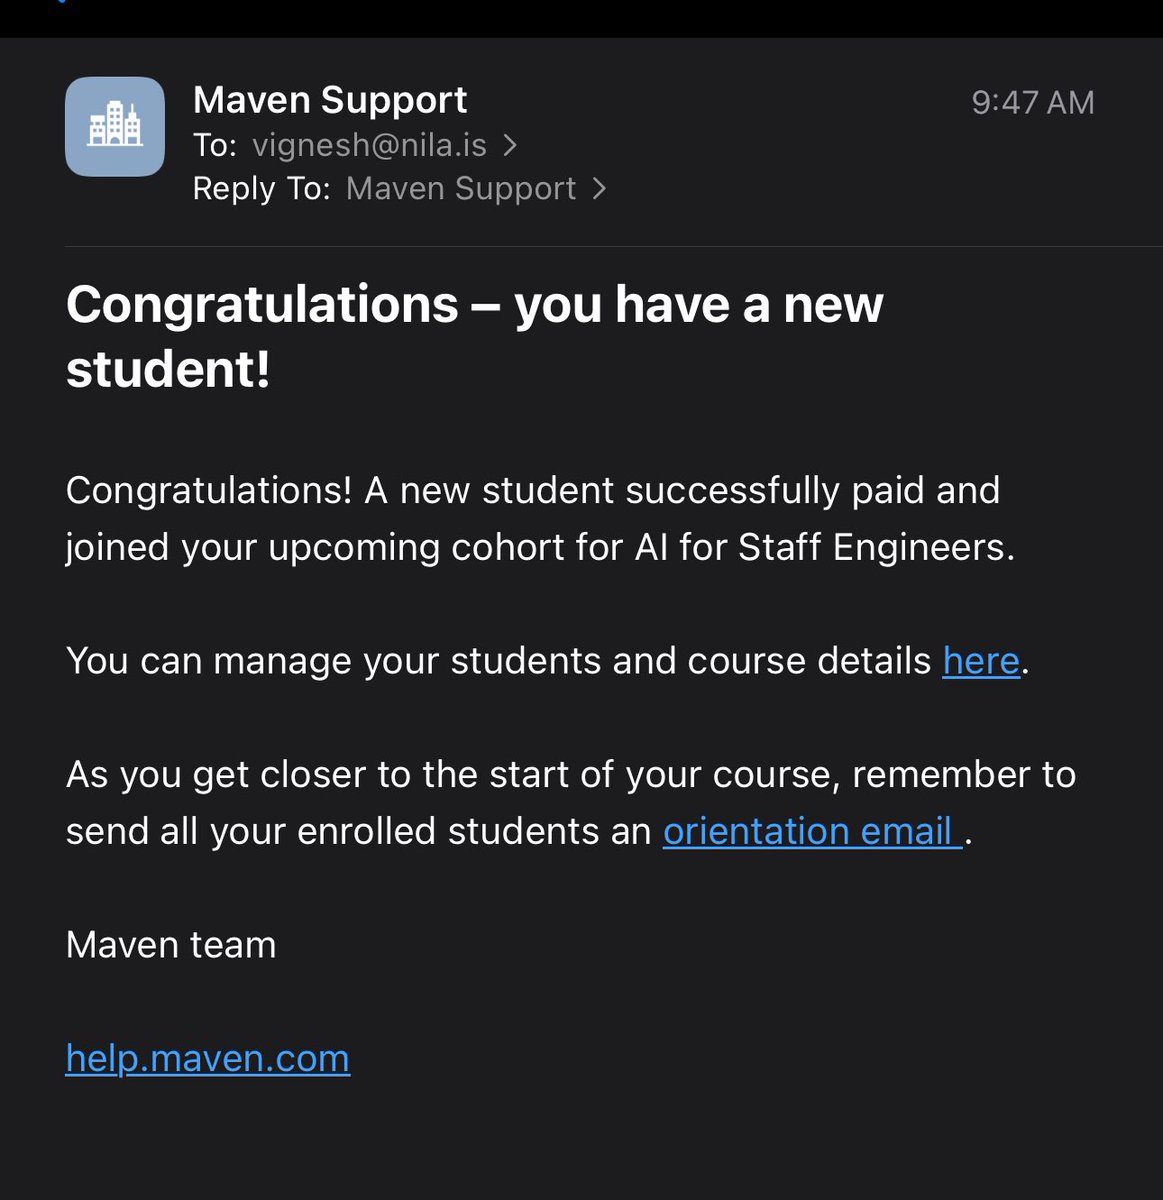
Task: Tap the "Congratulations – you have a new" heading line
Action: click(474, 304)
